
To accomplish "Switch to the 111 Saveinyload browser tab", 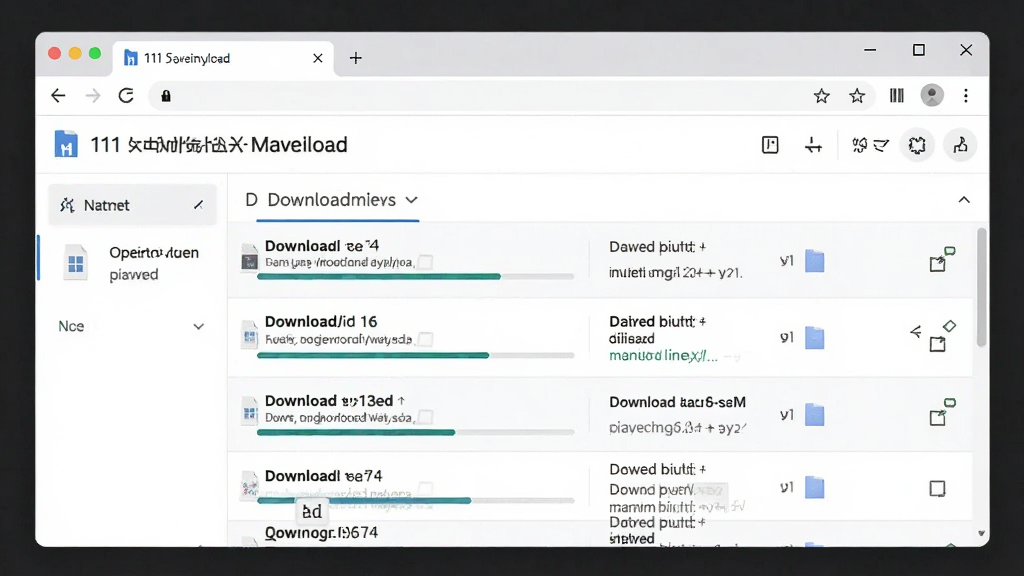I will (223, 58).
